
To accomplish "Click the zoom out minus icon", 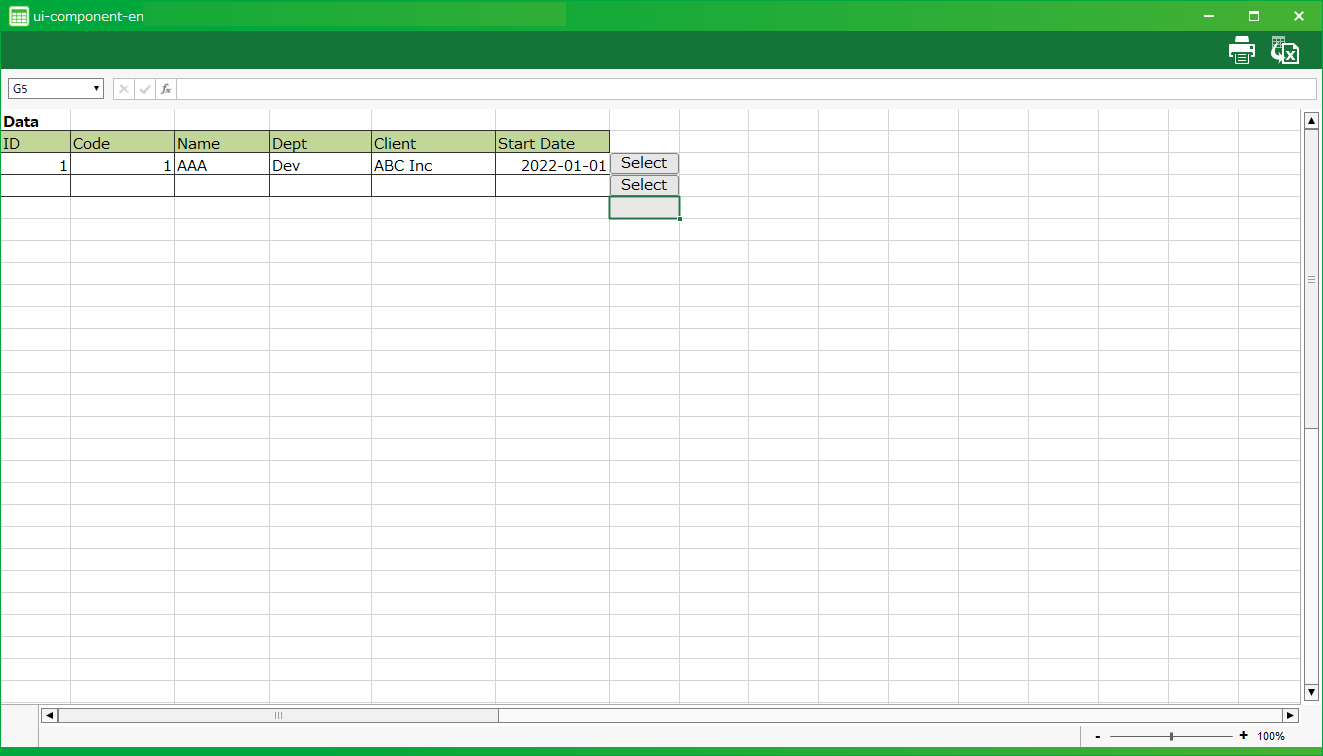I will tap(1098, 736).
